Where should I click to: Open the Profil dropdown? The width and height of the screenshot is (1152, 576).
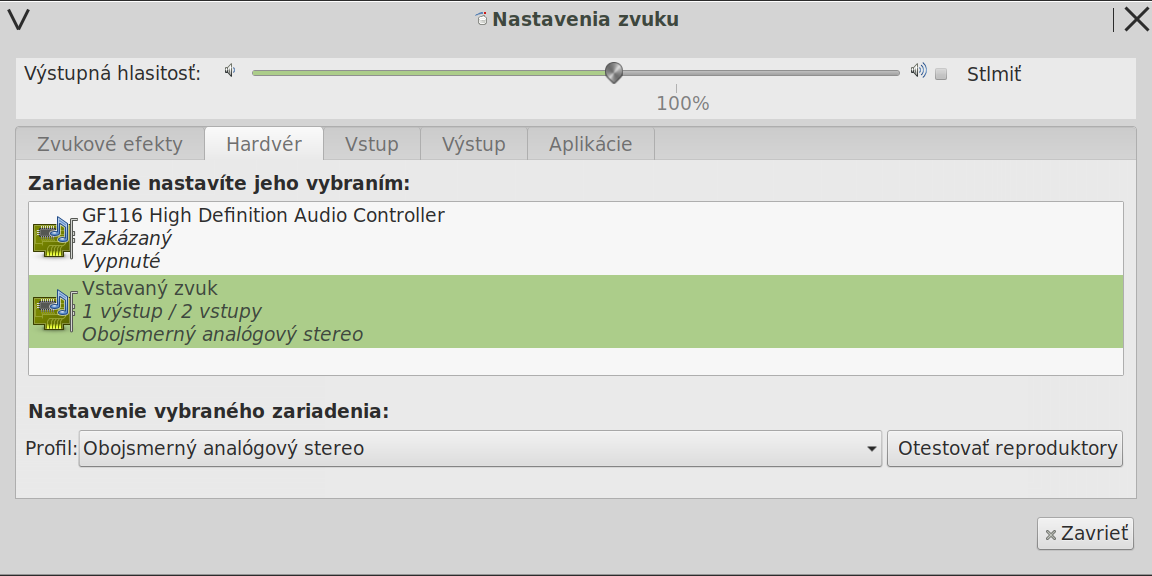(x=480, y=449)
